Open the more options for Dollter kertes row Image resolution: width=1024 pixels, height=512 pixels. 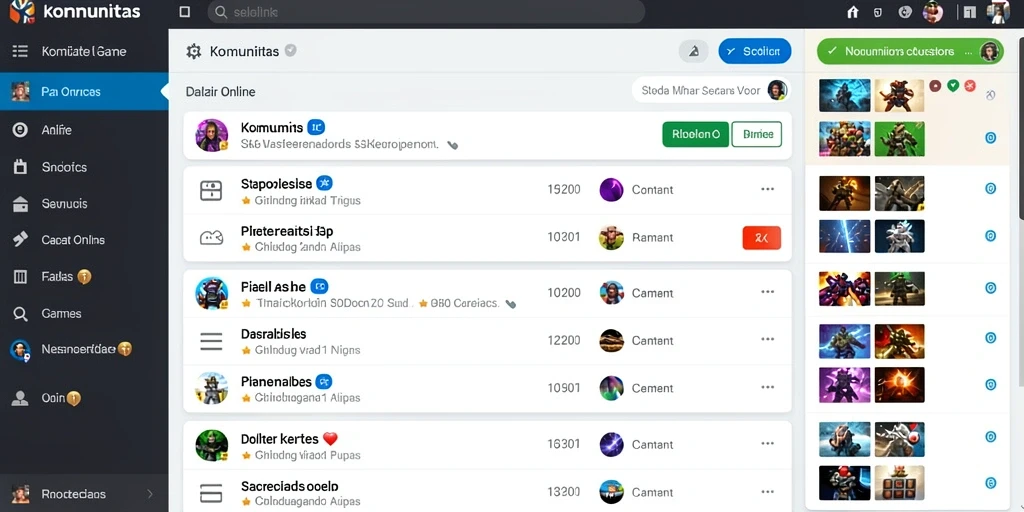767,443
